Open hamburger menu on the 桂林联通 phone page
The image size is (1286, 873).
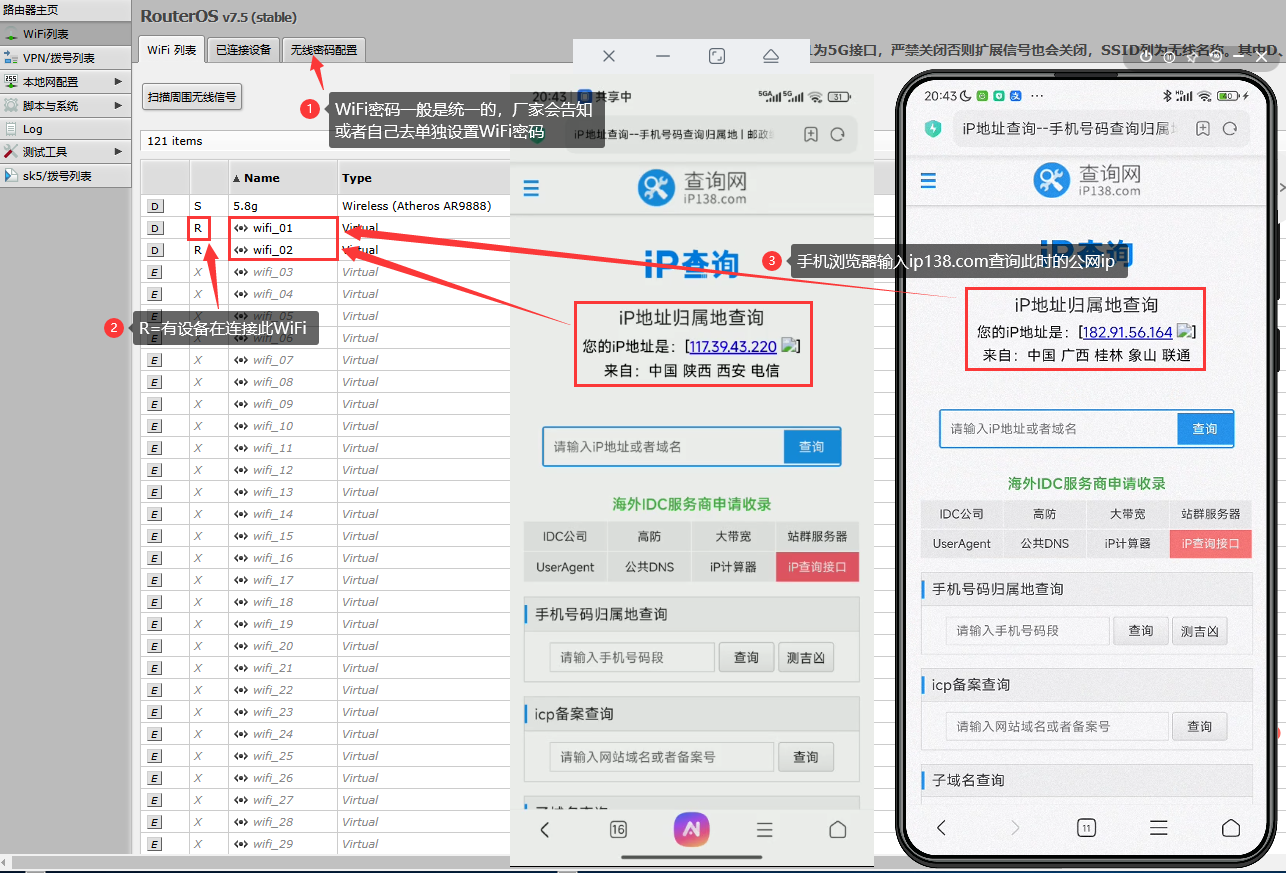(x=928, y=180)
